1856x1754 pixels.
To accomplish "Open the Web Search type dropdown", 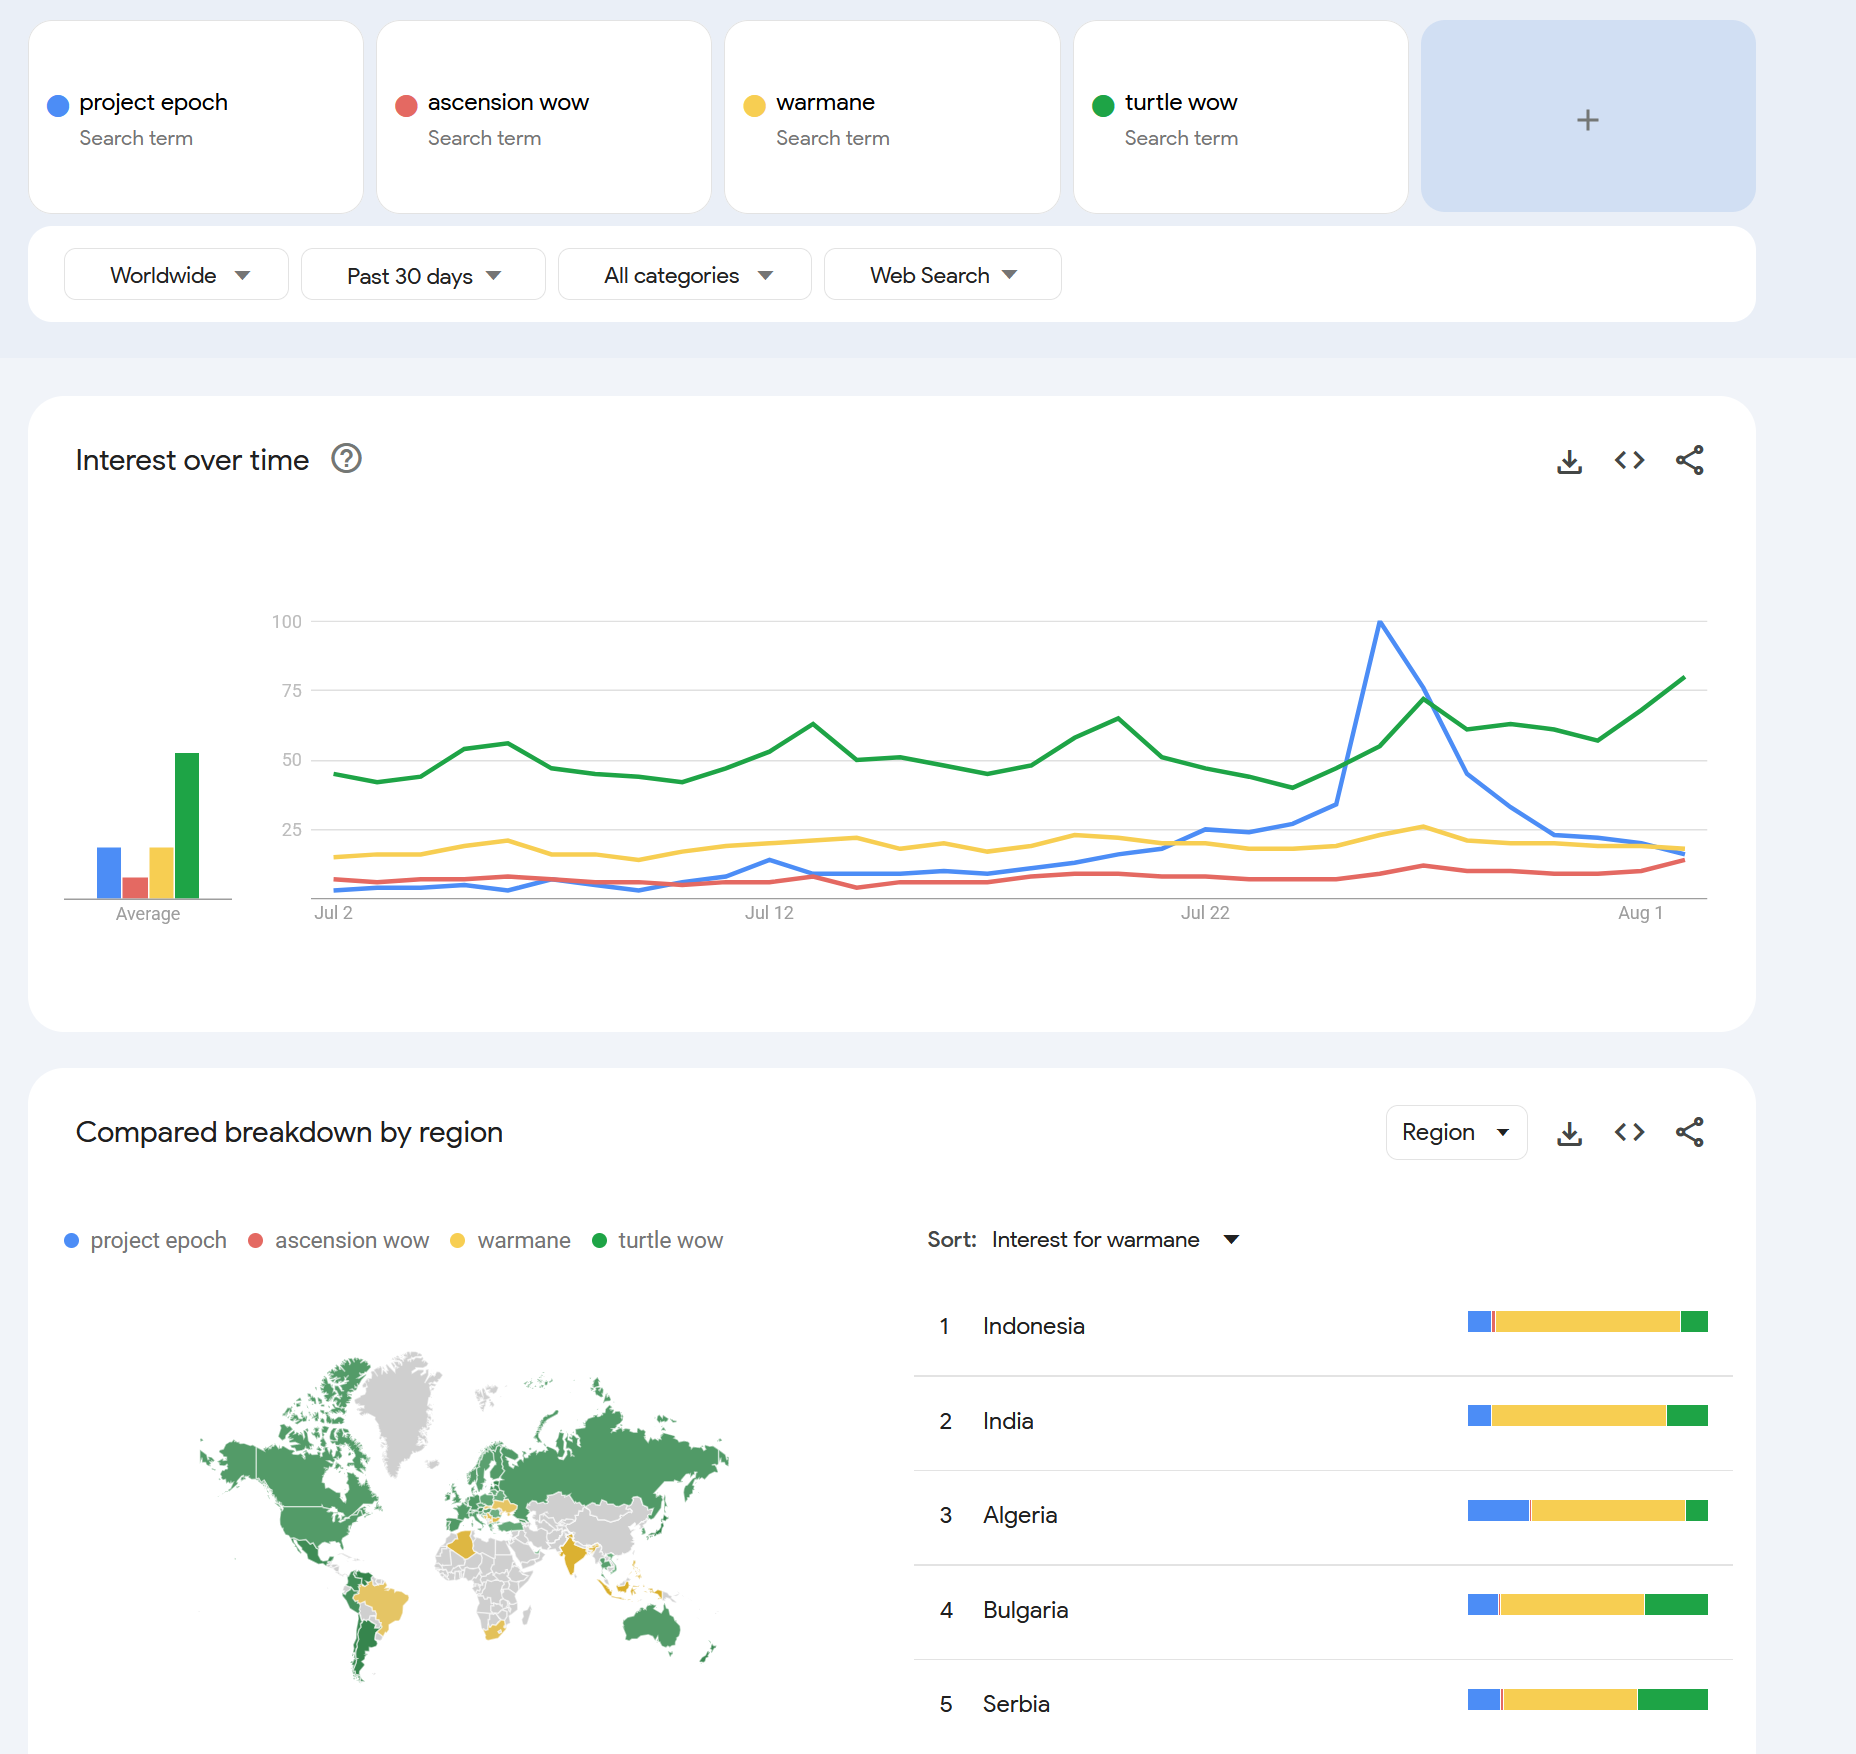I will click(943, 275).
